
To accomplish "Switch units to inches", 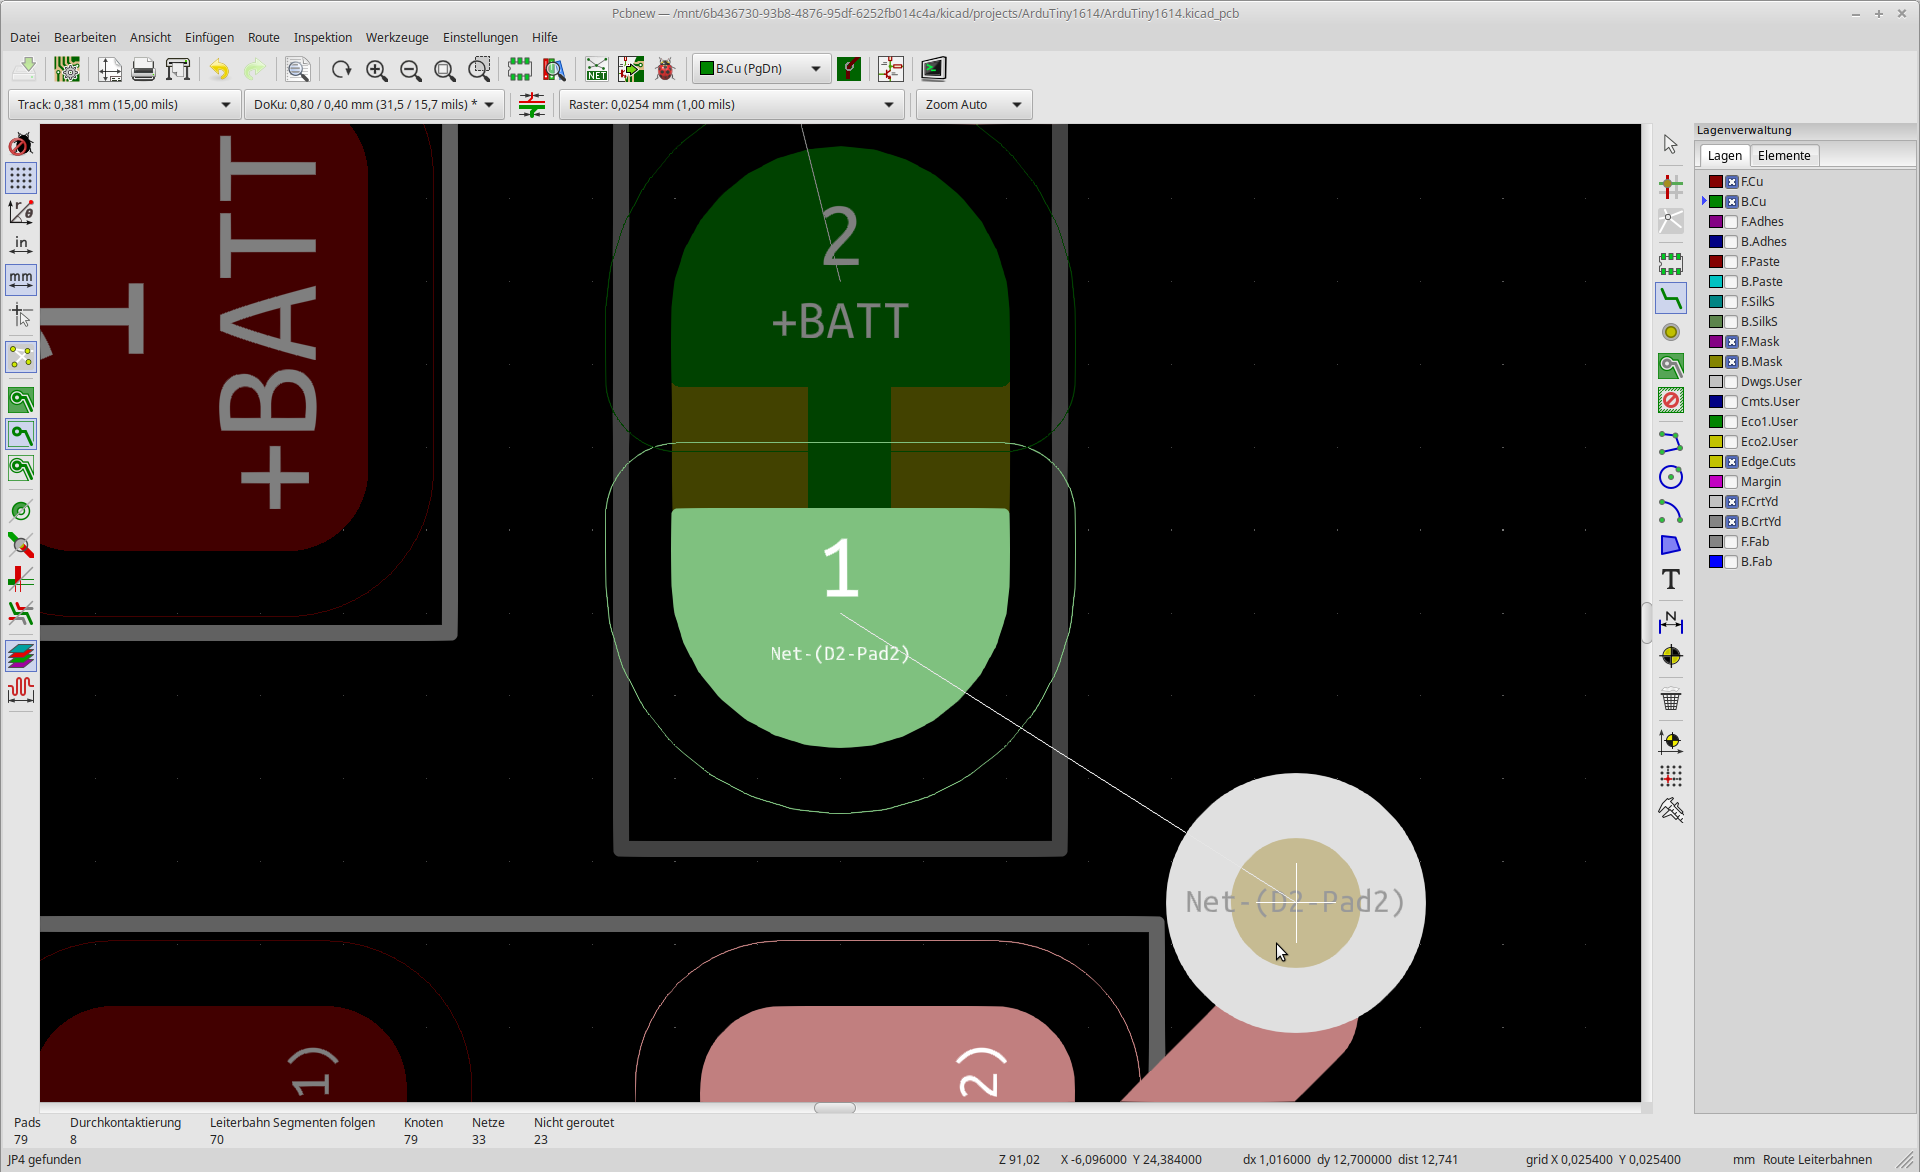I will [21, 245].
